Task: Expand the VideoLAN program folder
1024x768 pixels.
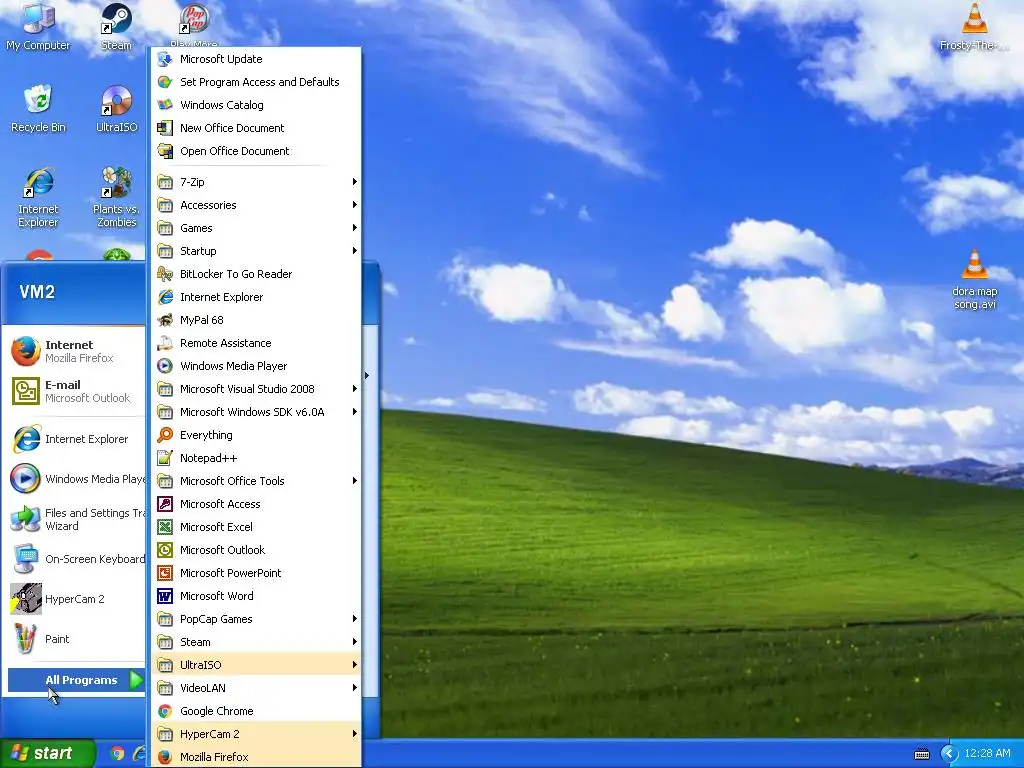Action: coord(256,688)
